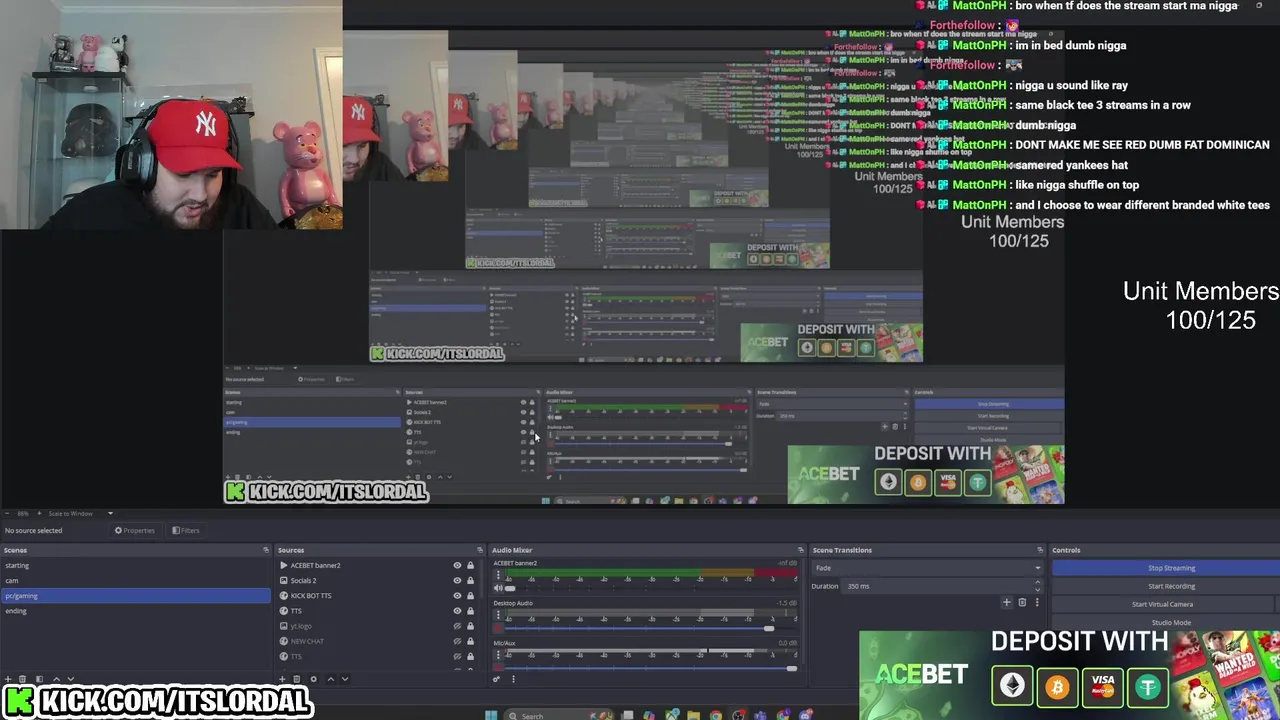Viewport: 1280px width, 720px height.
Task: Select the ending scene
Action: coord(135,611)
